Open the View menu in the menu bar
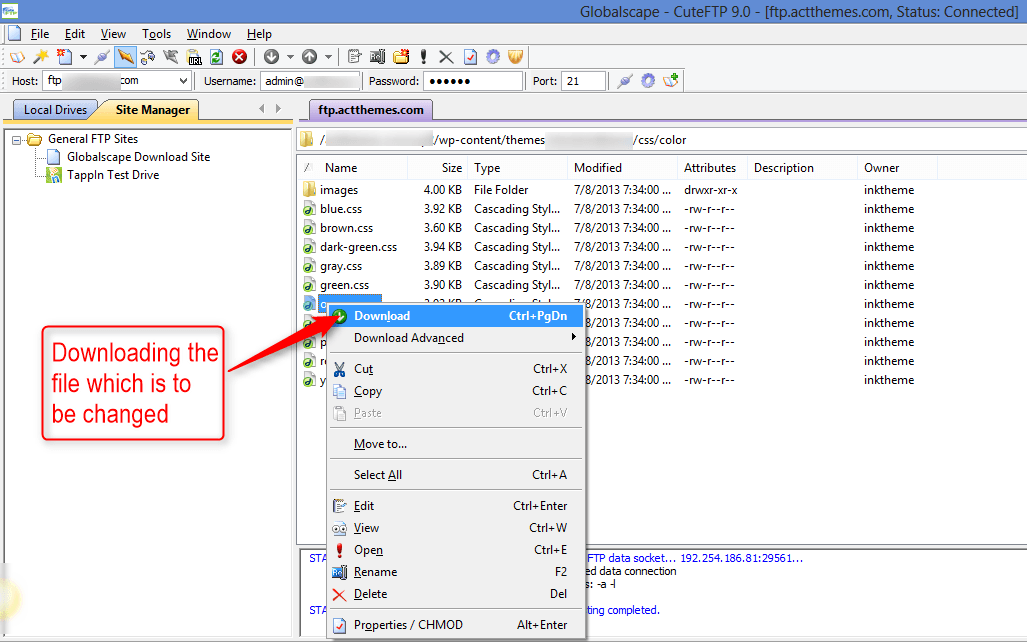Viewport: 1027px width, 642px height. pyautogui.click(x=113, y=34)
